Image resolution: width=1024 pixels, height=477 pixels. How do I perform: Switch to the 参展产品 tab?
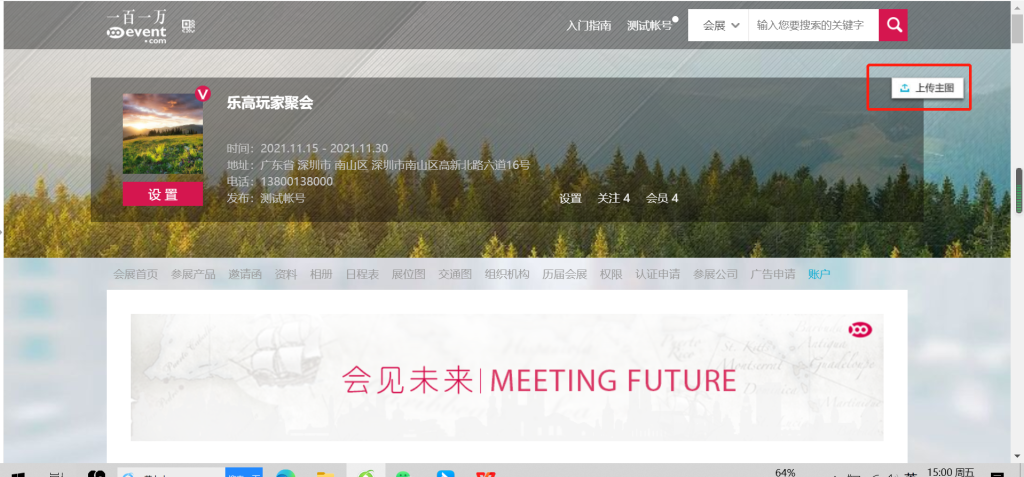click(x=193, y=274)
